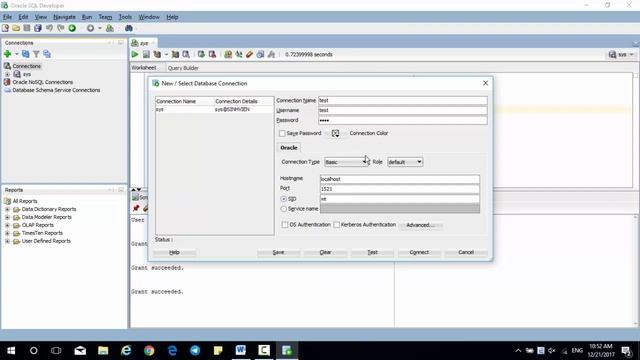This screenshot has height=360, width=640.
Task: Expand OLAP Reports folder
Action: (x=7, y=225)
